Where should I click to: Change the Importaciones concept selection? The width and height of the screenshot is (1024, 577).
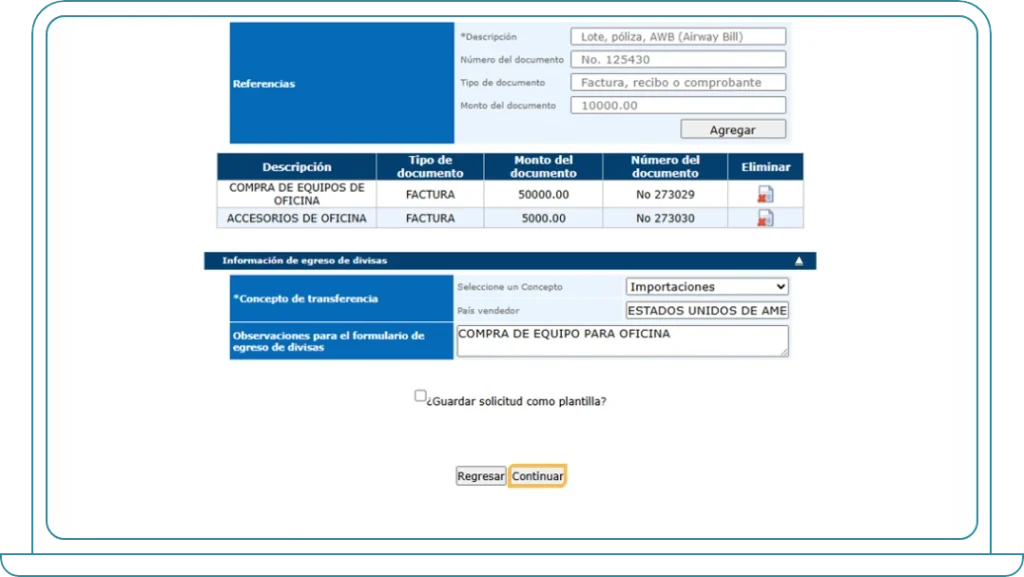click(707, 286)
